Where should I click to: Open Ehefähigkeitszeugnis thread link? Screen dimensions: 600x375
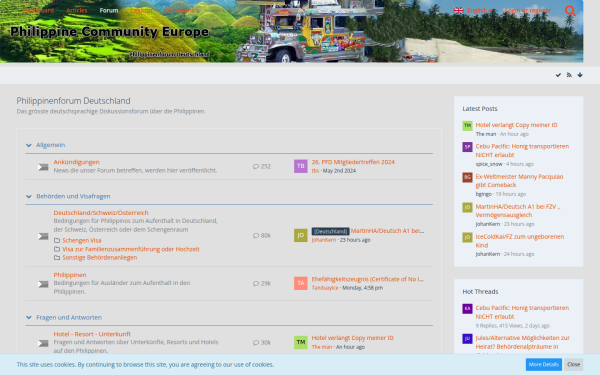pos(368,279)
